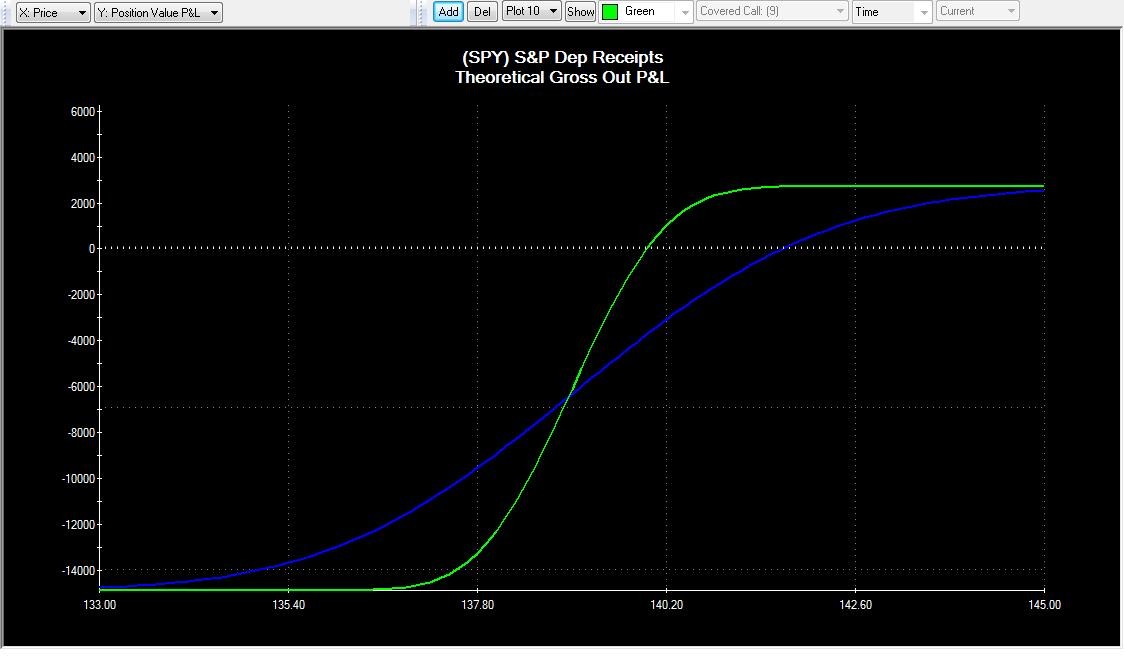Click the 140.20 x-axis label
Viewport: 1124px width, 663px height.
coord(667,605)
